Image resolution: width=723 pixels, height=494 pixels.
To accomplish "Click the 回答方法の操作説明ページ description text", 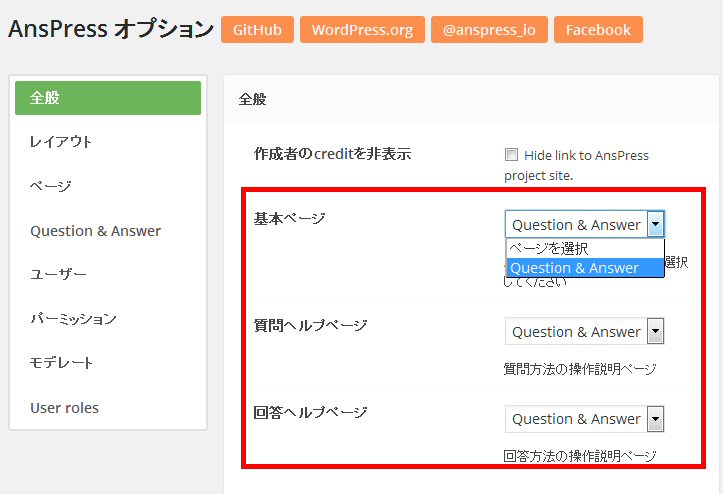I will click(580, 456).
